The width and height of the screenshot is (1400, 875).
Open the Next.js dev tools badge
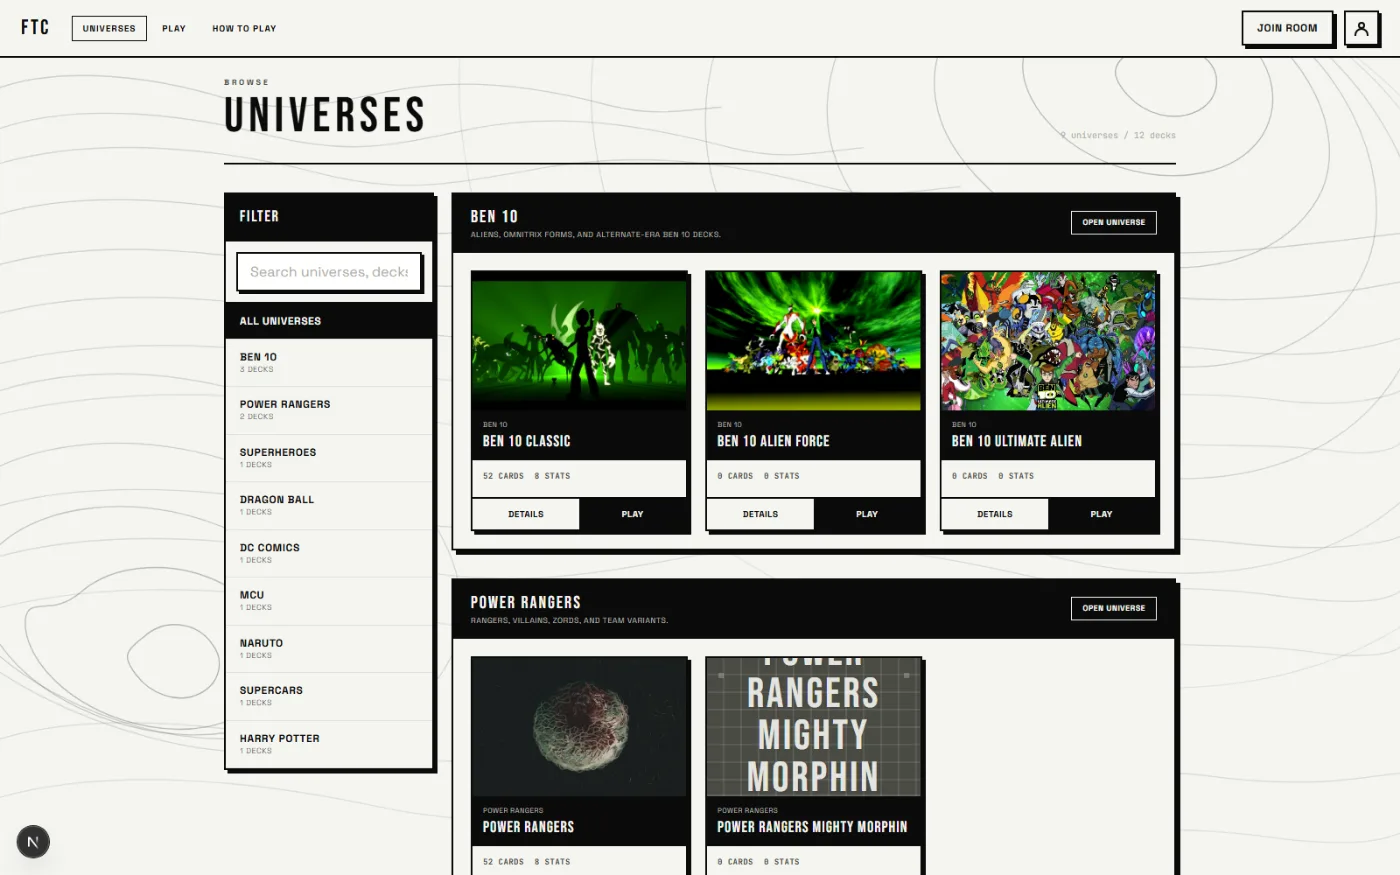[x=33, y=842]
